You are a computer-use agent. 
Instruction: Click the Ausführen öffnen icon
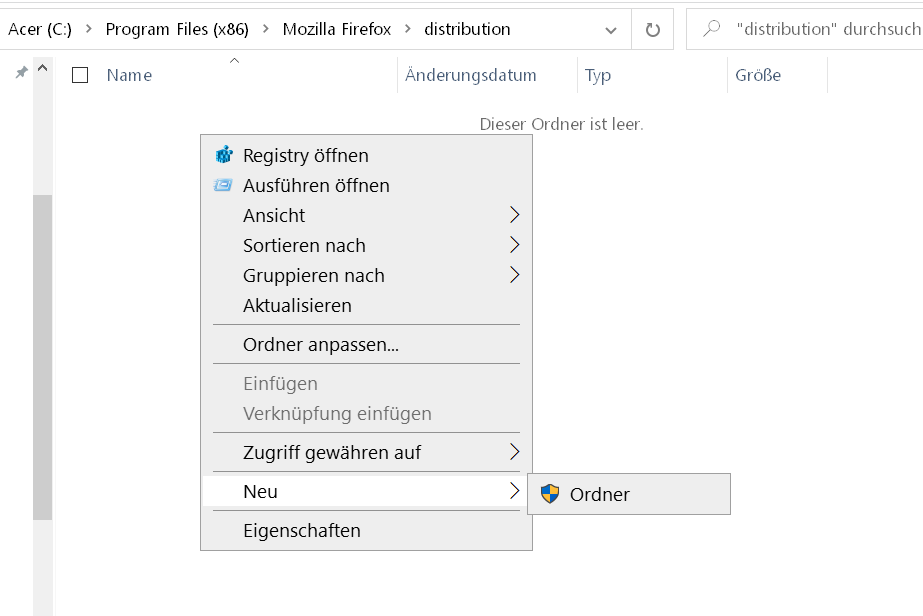[x=223, y=185]
